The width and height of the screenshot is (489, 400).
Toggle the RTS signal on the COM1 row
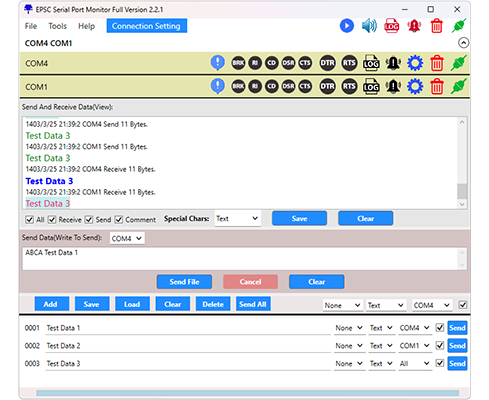(349, 86)
